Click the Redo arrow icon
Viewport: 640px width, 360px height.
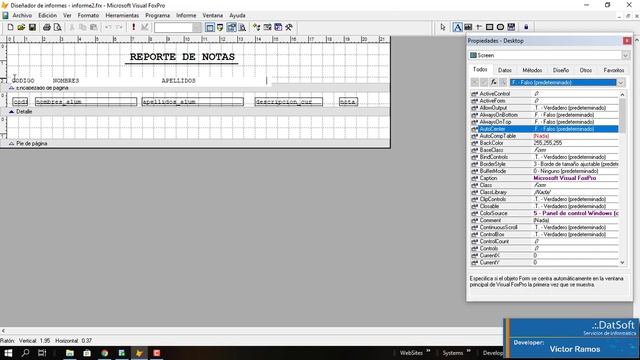tap(119, 27)
